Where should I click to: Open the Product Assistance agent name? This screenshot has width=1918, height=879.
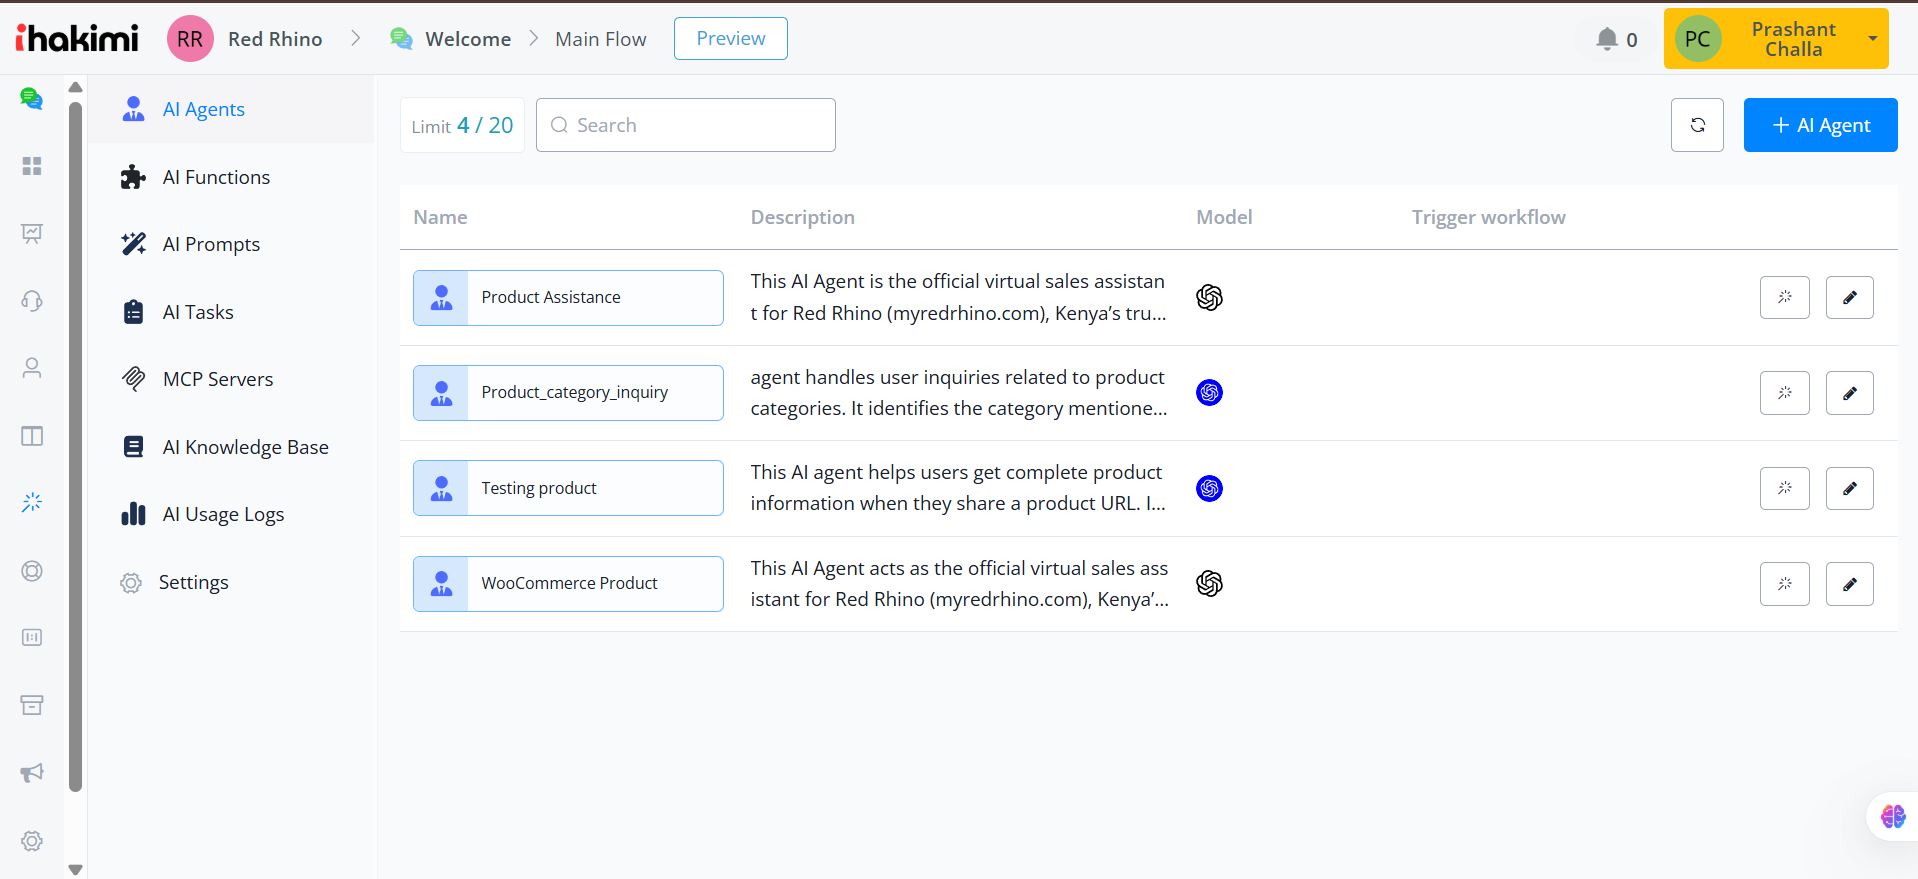(568, 297)
